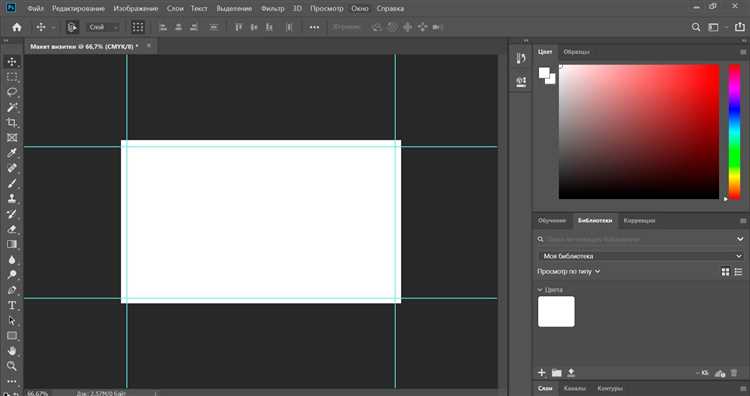Viewport: 750px width, 396px height.
Task: Select the Lasso tool
Action: 12,92
